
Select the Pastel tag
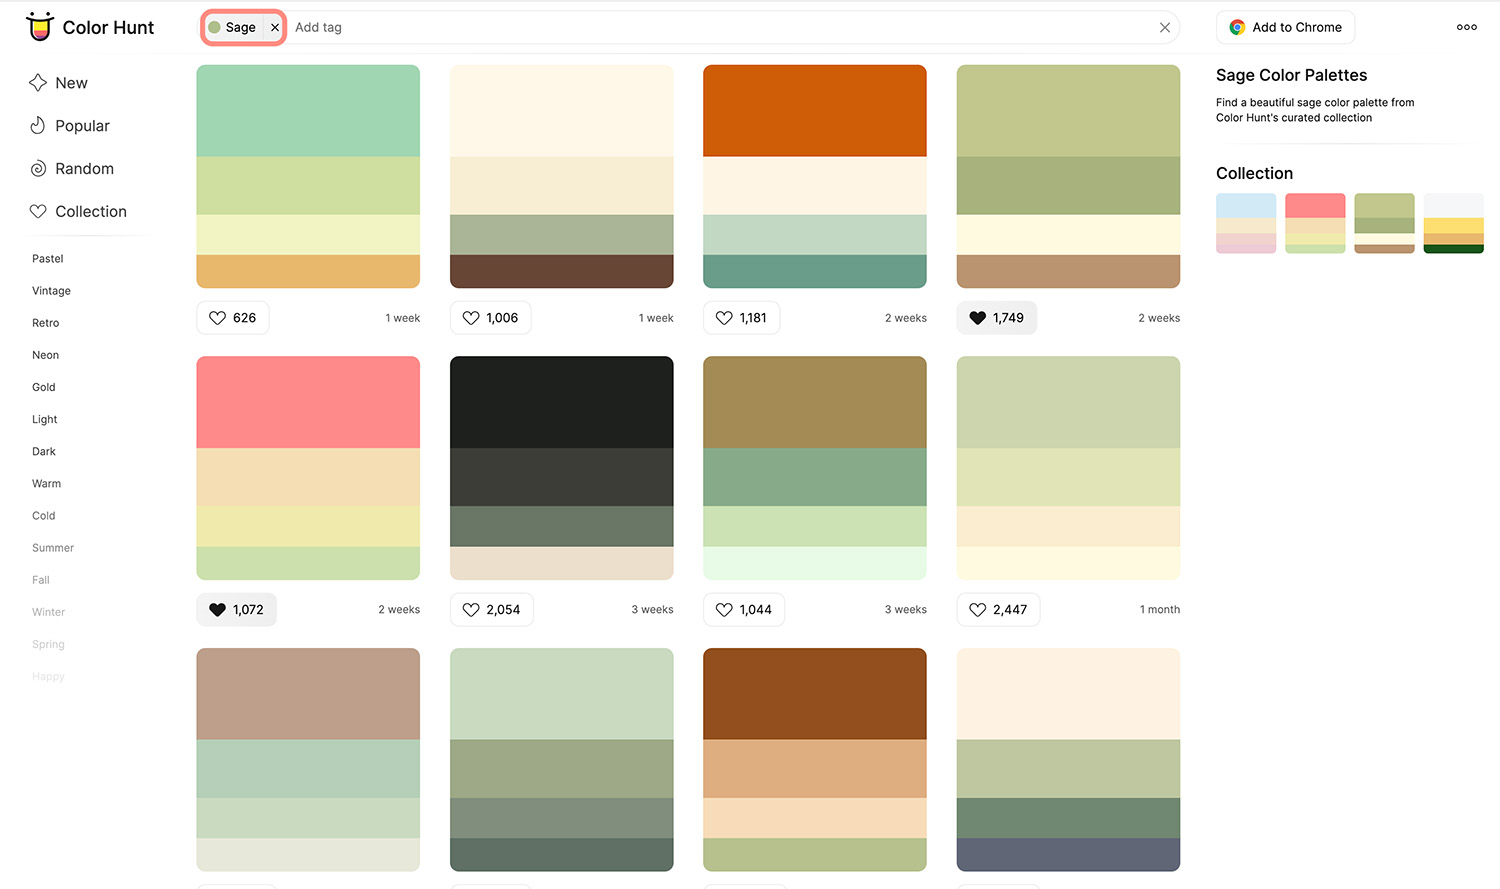(48, 259)
